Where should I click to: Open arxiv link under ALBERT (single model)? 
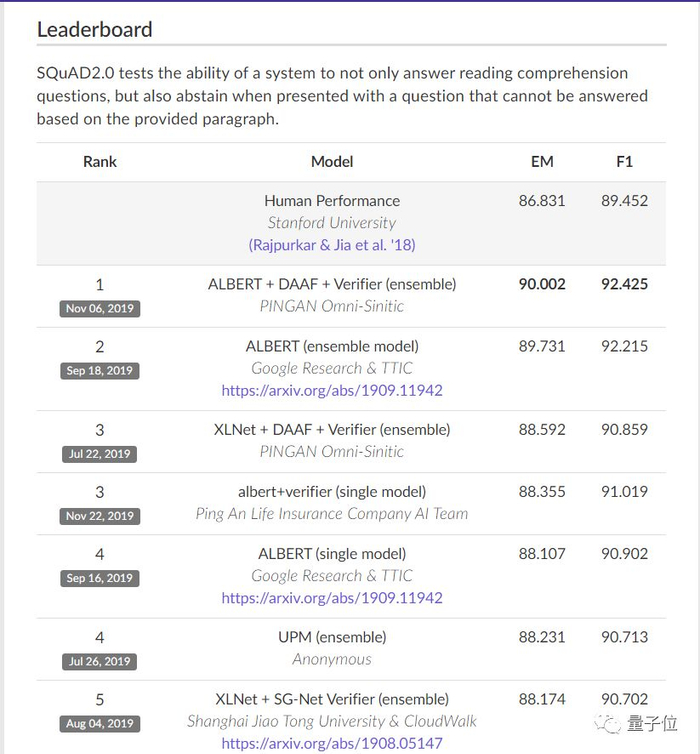332,597
